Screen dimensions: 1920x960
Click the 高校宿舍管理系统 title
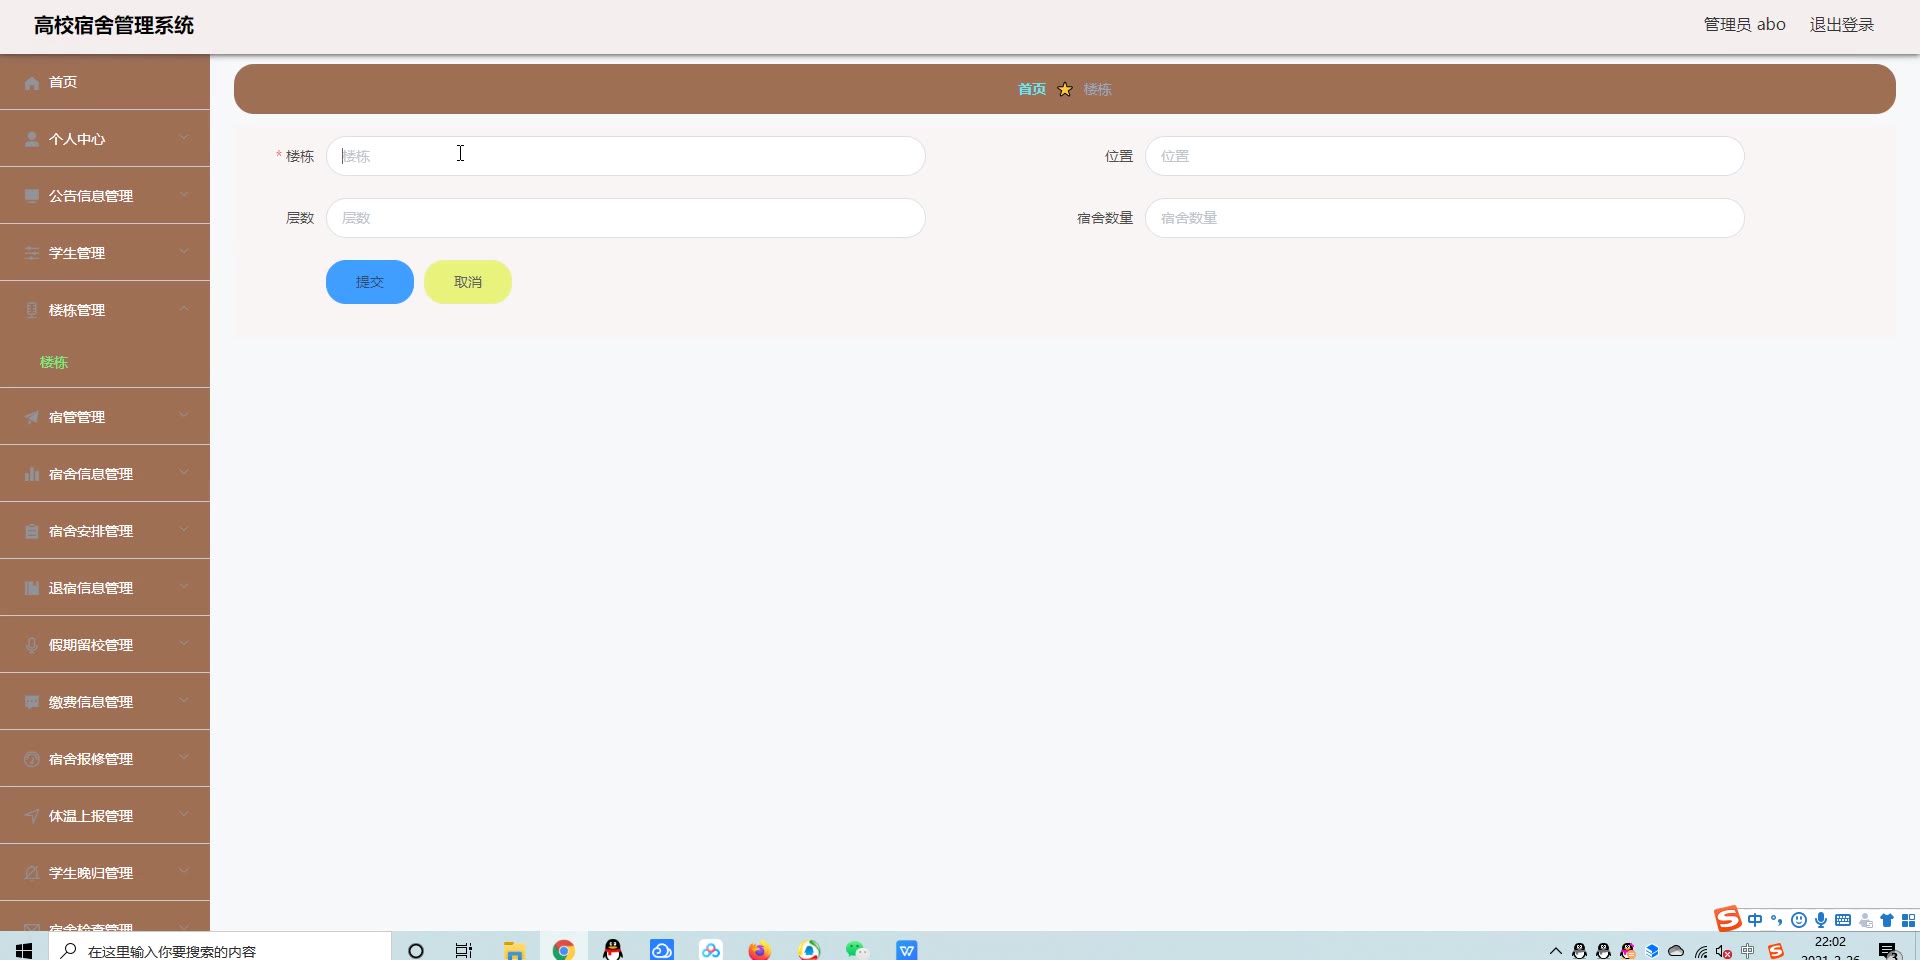[114, 25]
